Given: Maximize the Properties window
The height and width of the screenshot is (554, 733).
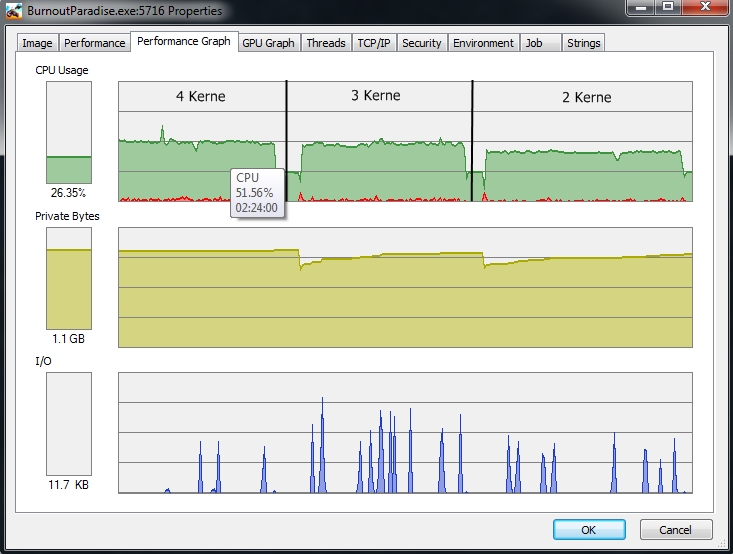Looking at the screenshot, I should [x=668, y=7].
